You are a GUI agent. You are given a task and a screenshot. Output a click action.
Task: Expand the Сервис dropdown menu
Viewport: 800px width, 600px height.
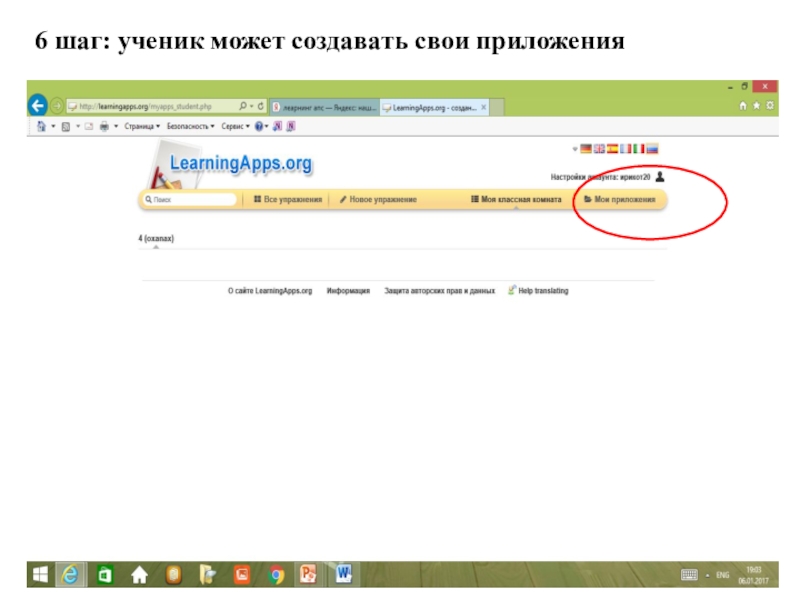click(235, 127)
